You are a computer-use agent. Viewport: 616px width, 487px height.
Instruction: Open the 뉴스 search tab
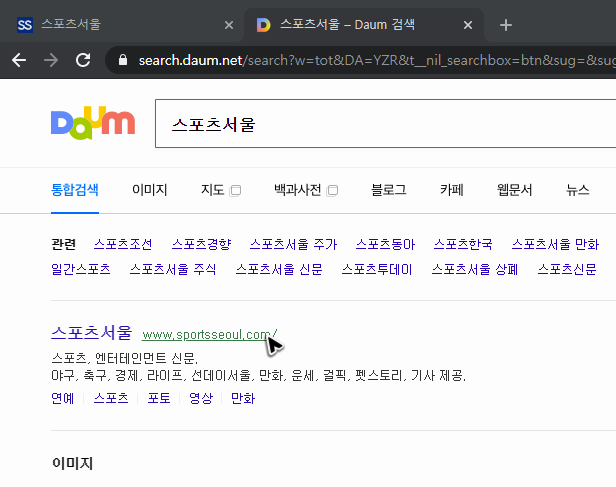click(x=578, y=190)
